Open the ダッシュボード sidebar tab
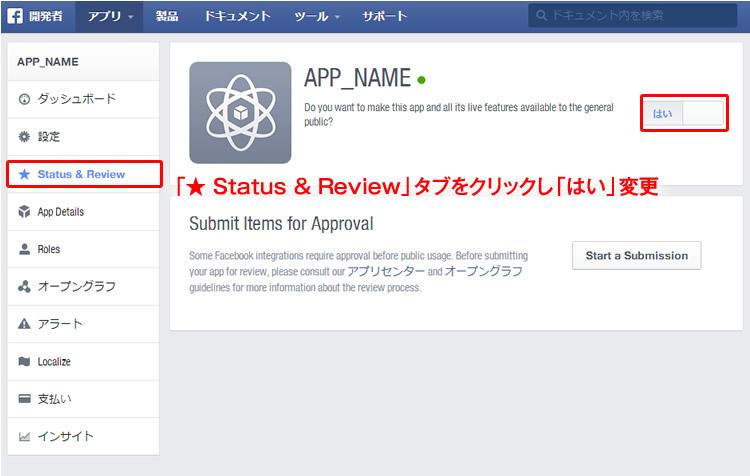750x476 pixels. point(83,99)
